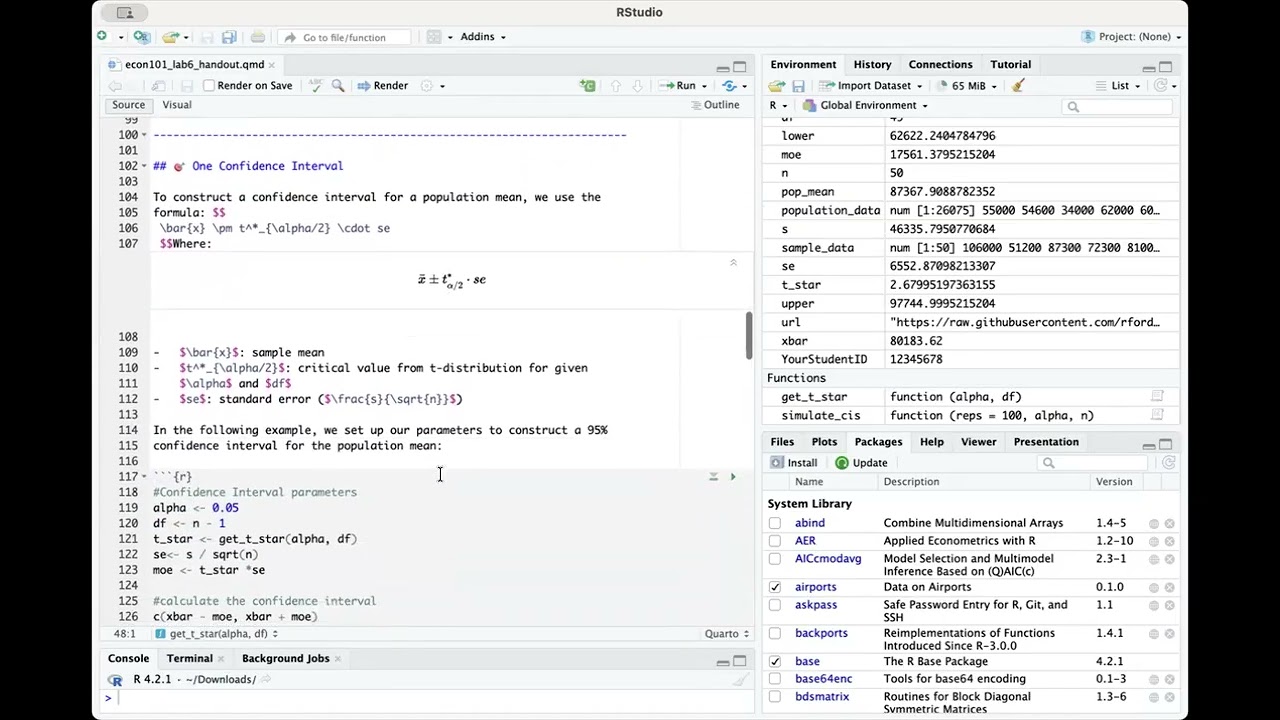Uncheck the airports package checkbox
Viewport: 1280px width, 720px height.
point(775,587)
